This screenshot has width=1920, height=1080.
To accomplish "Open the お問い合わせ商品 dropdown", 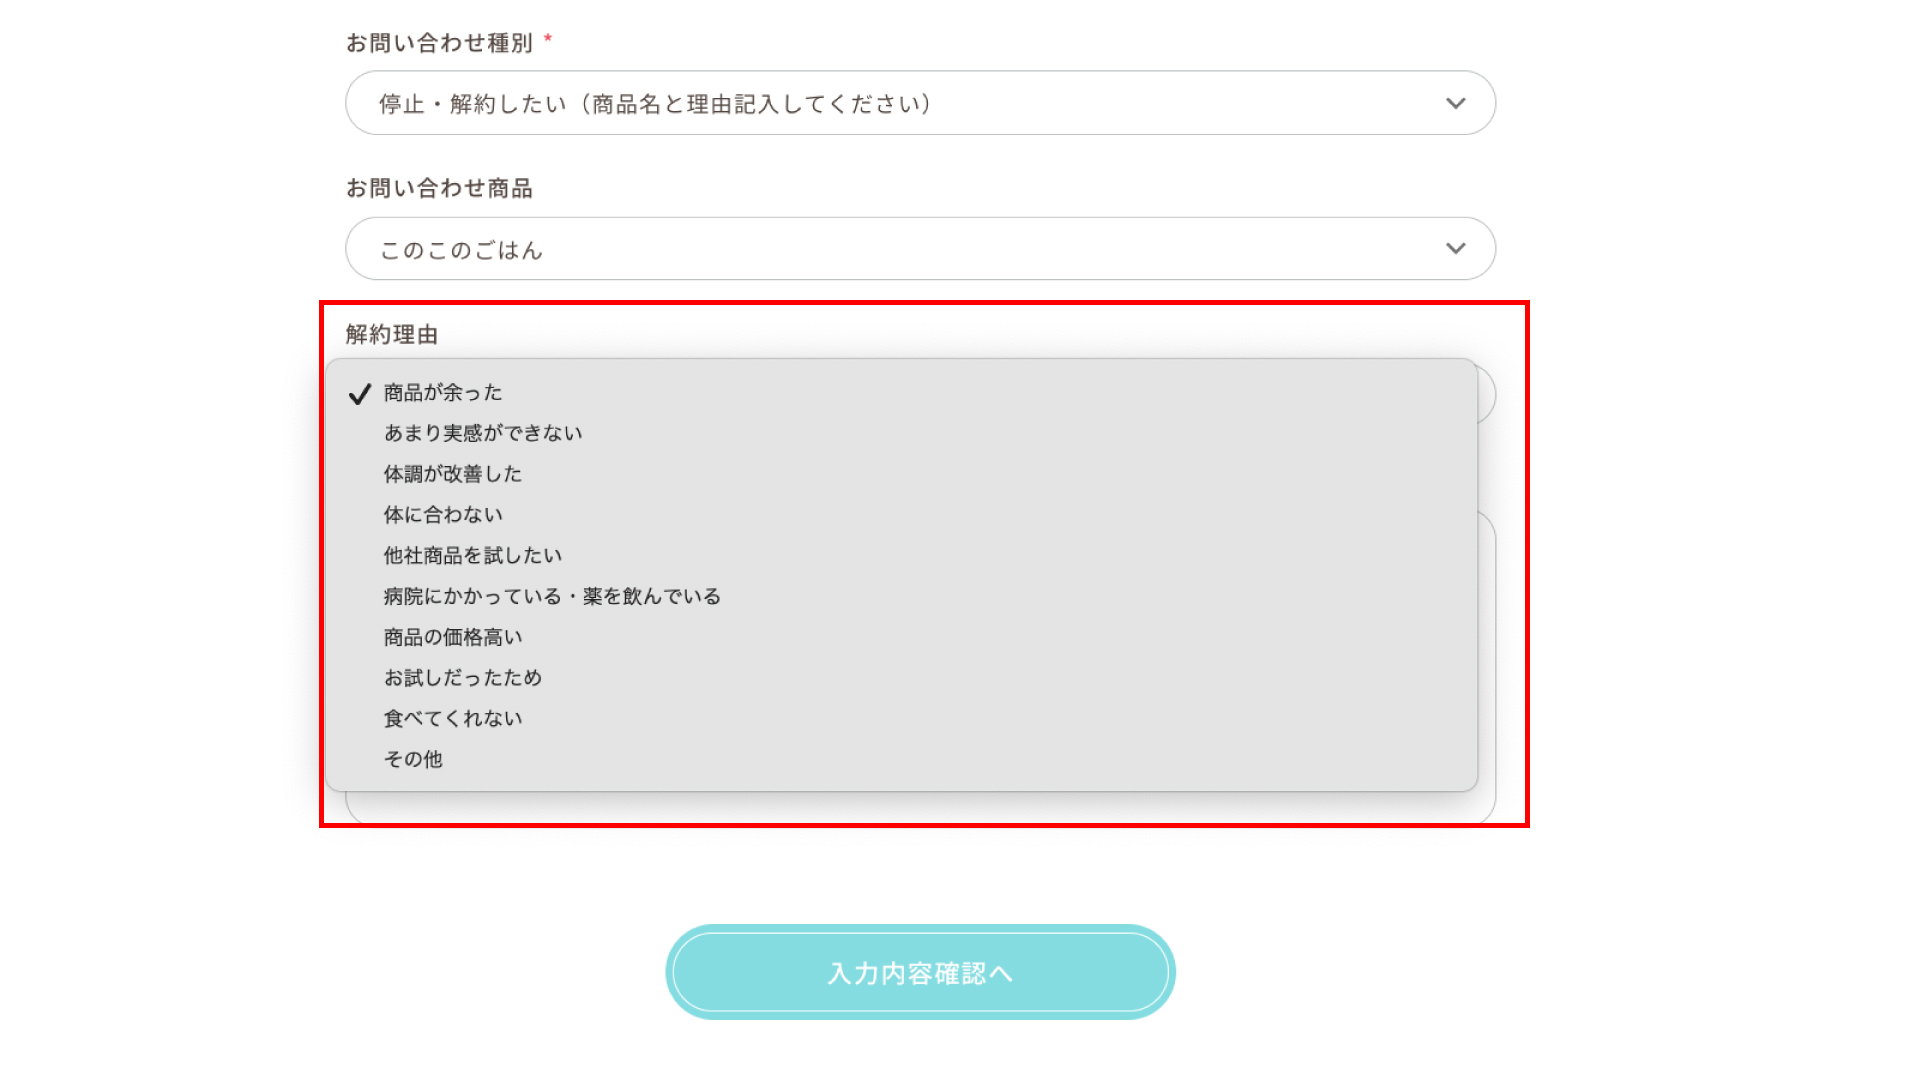I will point(920,249).
